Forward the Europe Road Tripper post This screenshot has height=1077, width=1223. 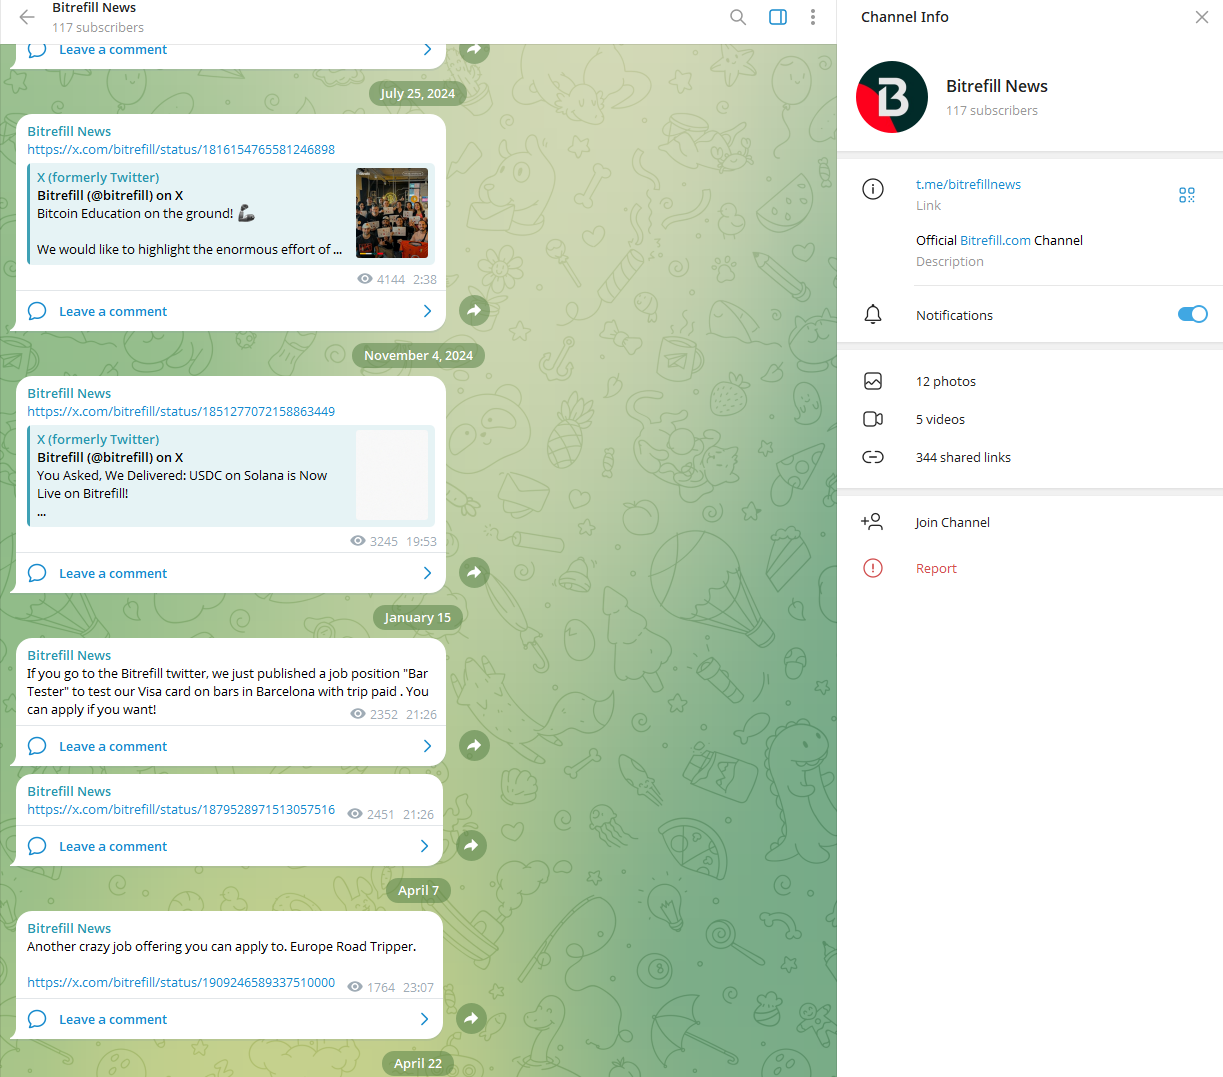pyautogui.click(x=471, y=1018)
